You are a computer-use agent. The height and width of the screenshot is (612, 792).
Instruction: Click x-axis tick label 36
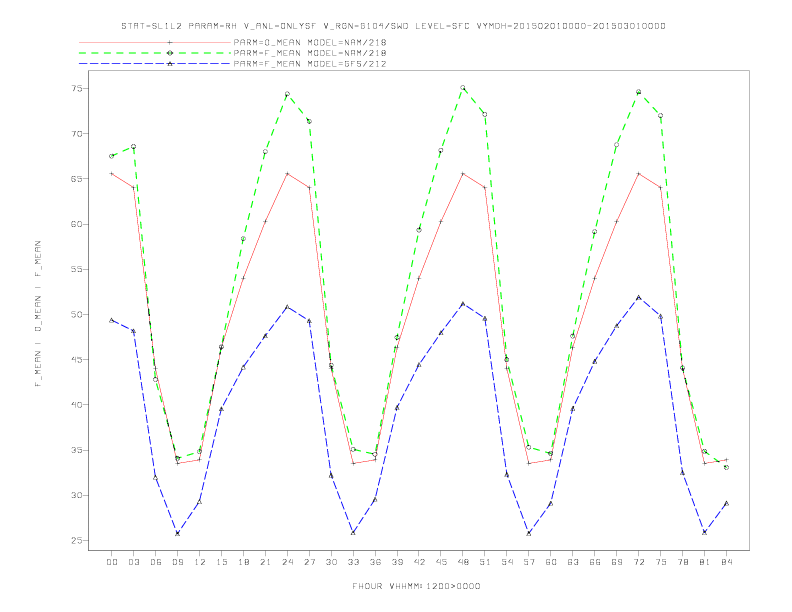375,562
